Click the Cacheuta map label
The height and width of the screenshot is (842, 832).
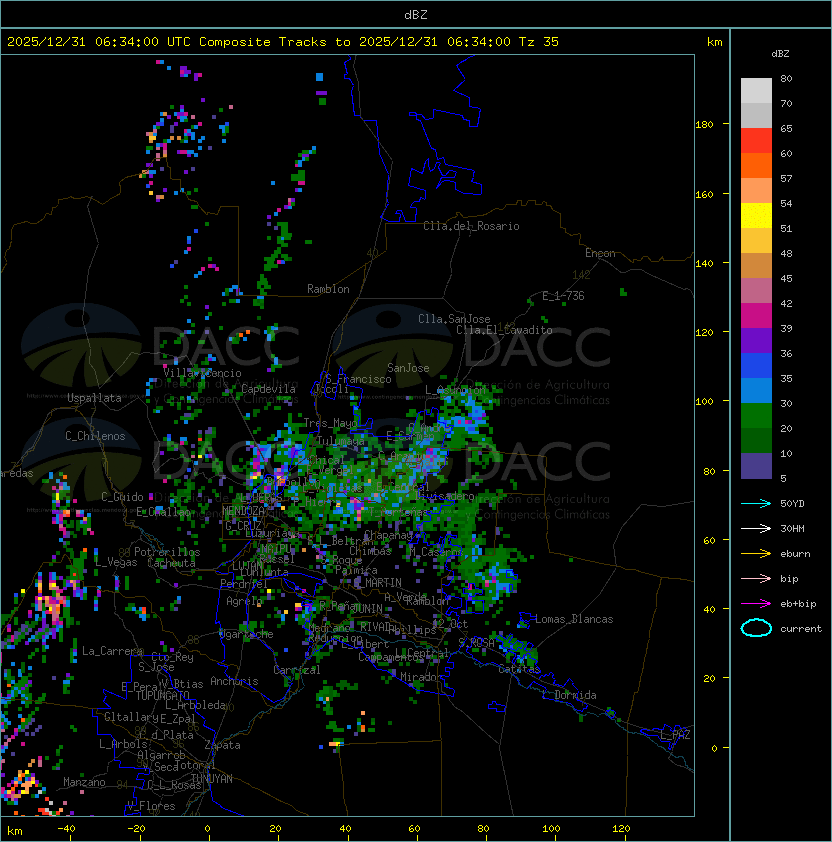coord(171,563)
